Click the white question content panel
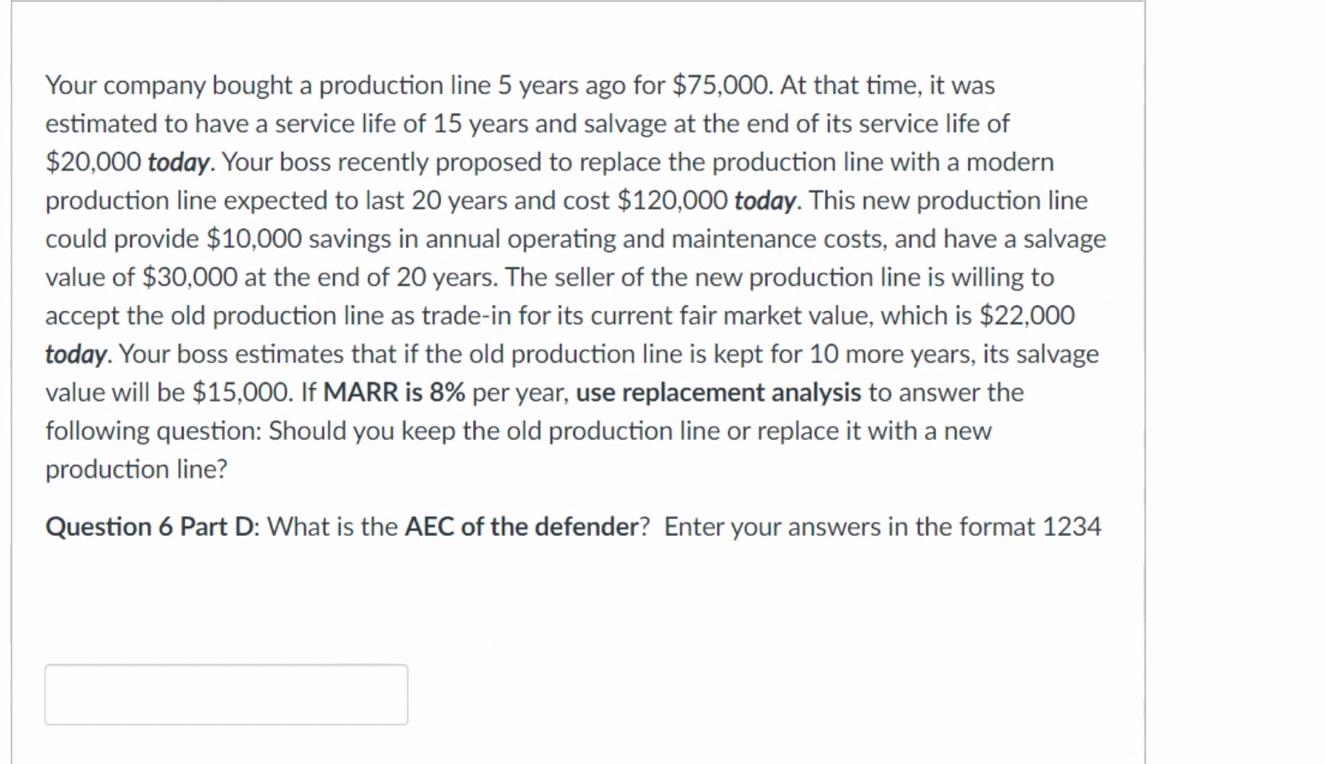The width and height of the screenshot is (1325, 764). (x=580, y=610)
